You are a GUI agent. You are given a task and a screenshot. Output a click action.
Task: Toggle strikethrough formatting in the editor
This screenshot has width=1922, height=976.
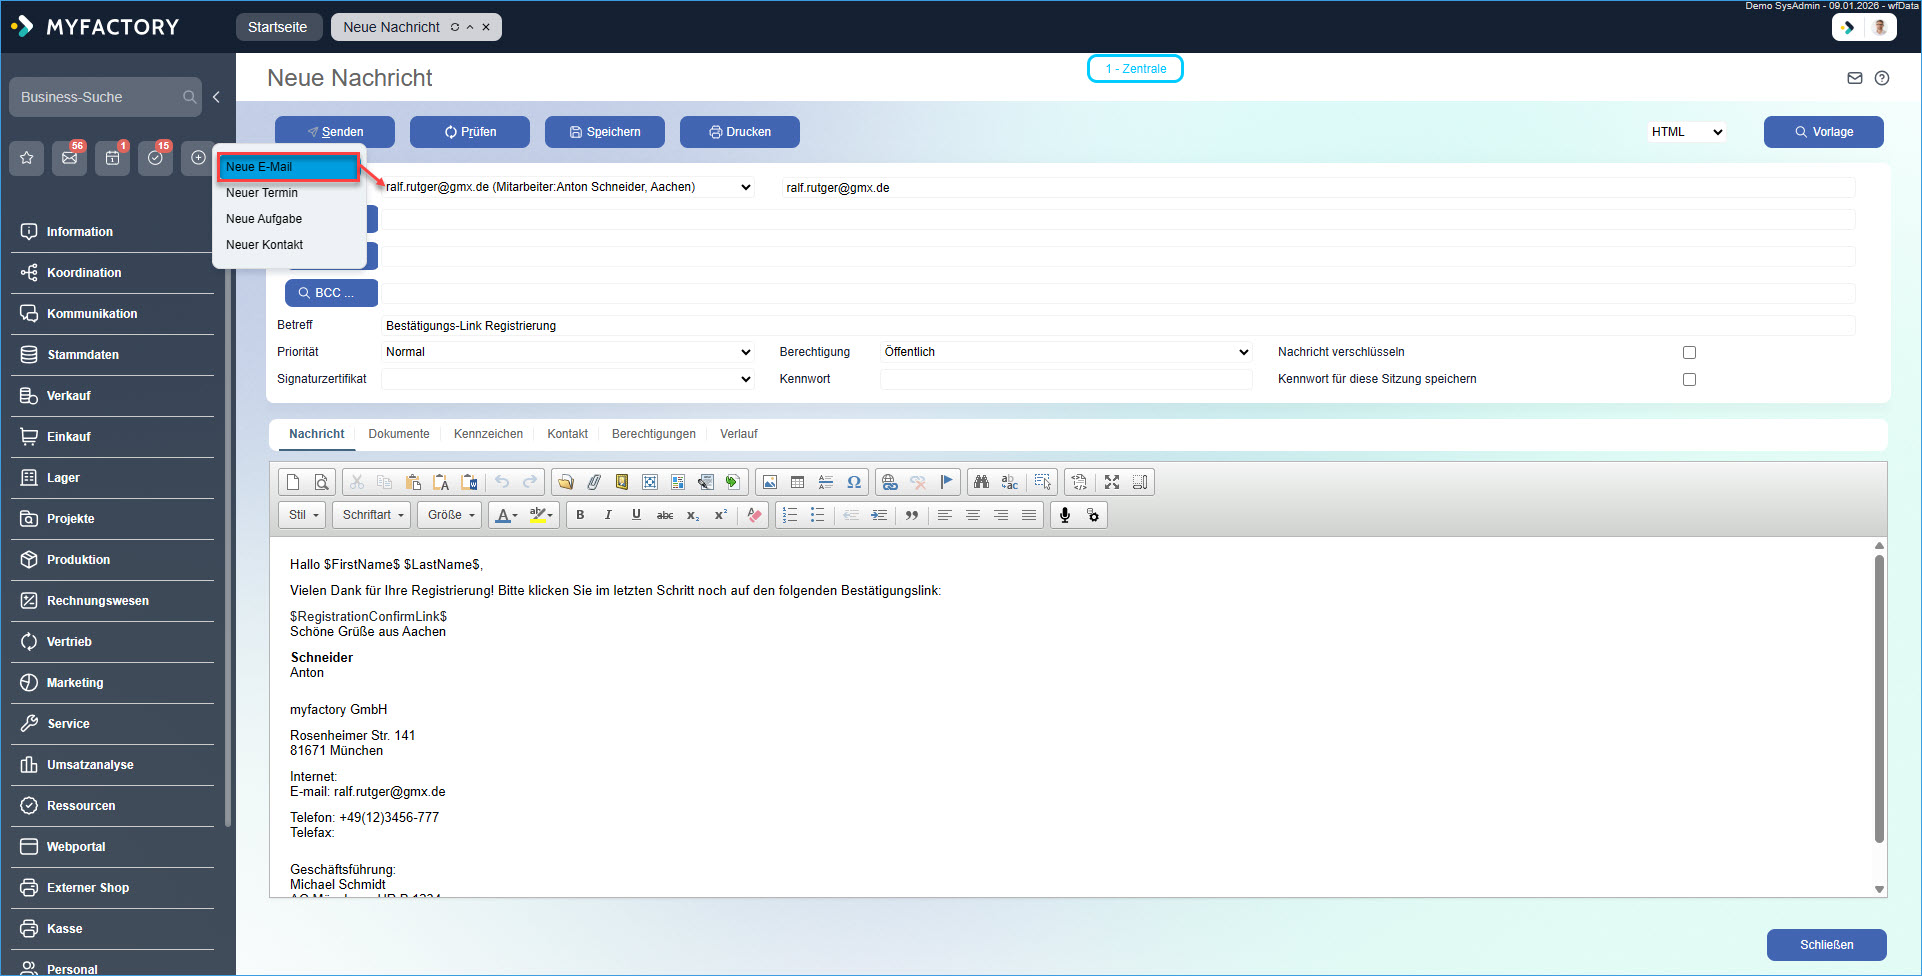tap(664, 515)
